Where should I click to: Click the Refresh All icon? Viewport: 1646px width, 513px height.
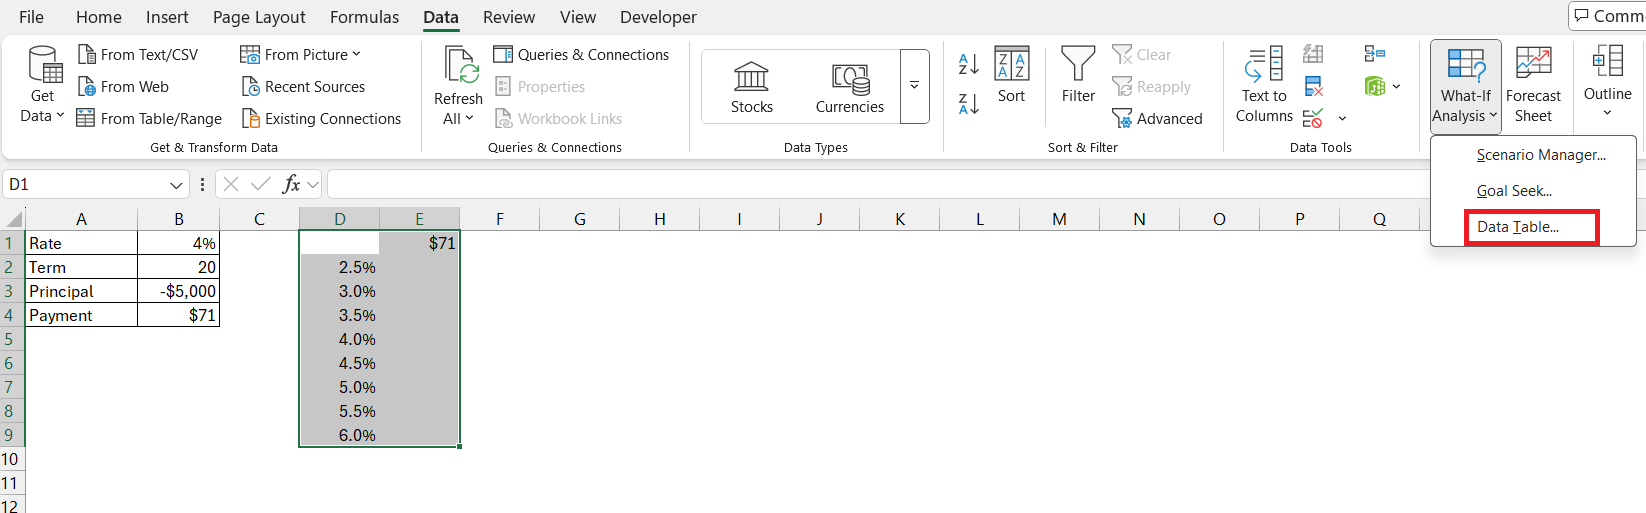coord(460,66)
